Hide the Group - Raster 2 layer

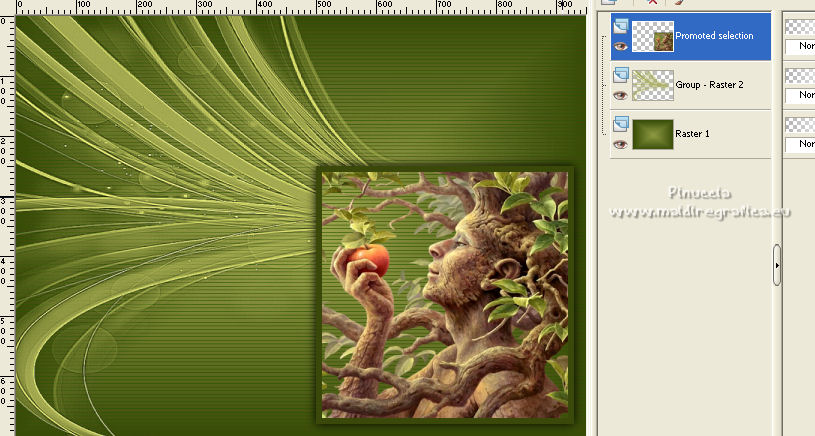pos(620,96)
